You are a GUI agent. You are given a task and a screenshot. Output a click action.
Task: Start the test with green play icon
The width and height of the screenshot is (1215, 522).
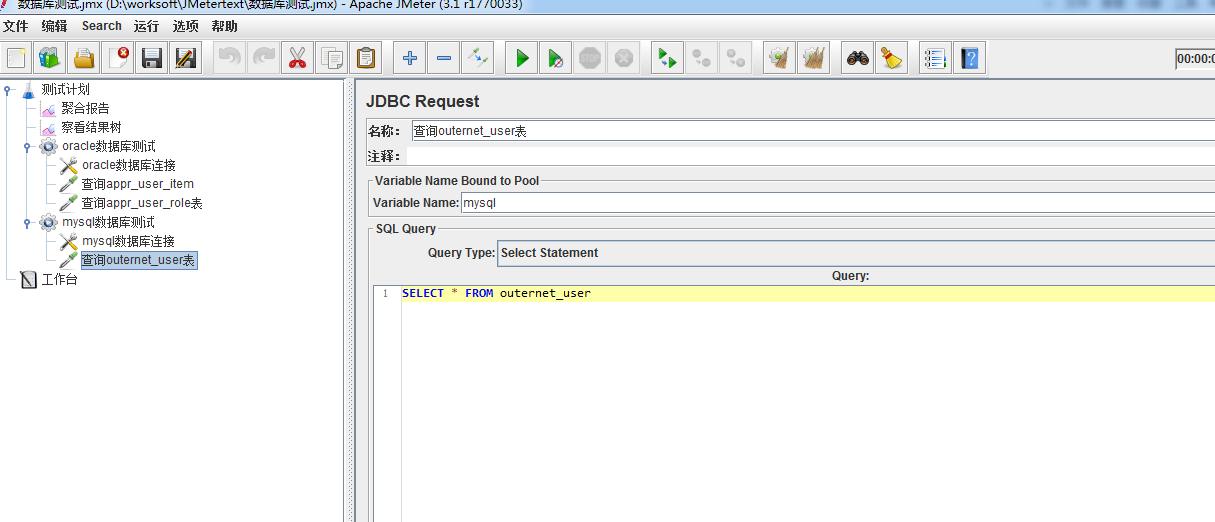point(521,58)
